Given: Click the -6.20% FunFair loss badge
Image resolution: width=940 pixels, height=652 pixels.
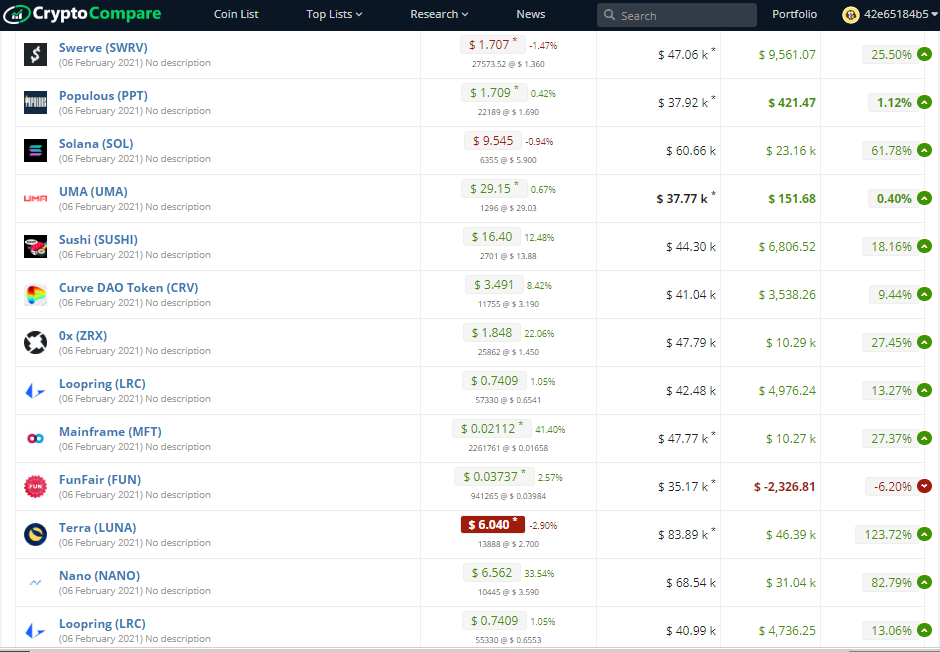Looking at the screenshot, I should (892, 486).
